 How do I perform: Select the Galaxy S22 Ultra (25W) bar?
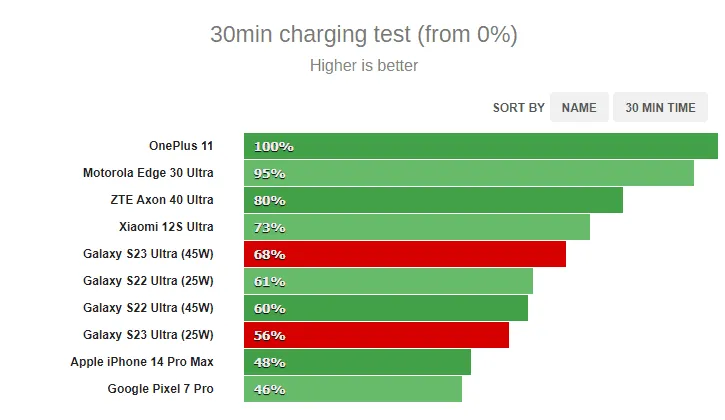(388, 281)
